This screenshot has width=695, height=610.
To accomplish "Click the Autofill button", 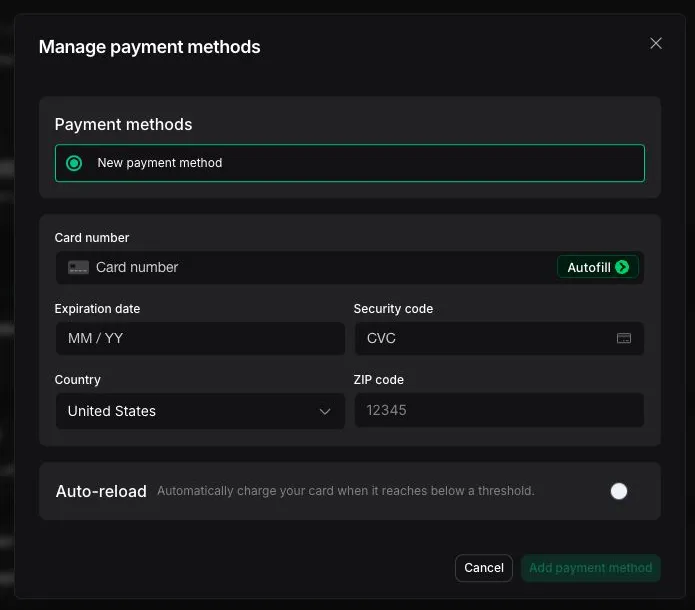I will [x=597, y=267].
